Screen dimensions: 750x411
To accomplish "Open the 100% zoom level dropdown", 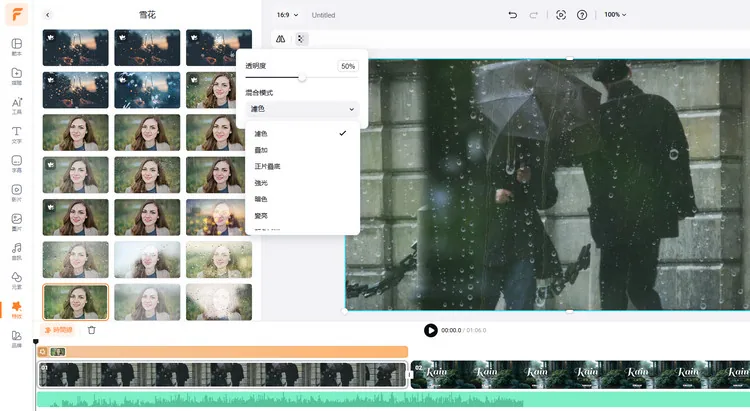I will 615,15.
